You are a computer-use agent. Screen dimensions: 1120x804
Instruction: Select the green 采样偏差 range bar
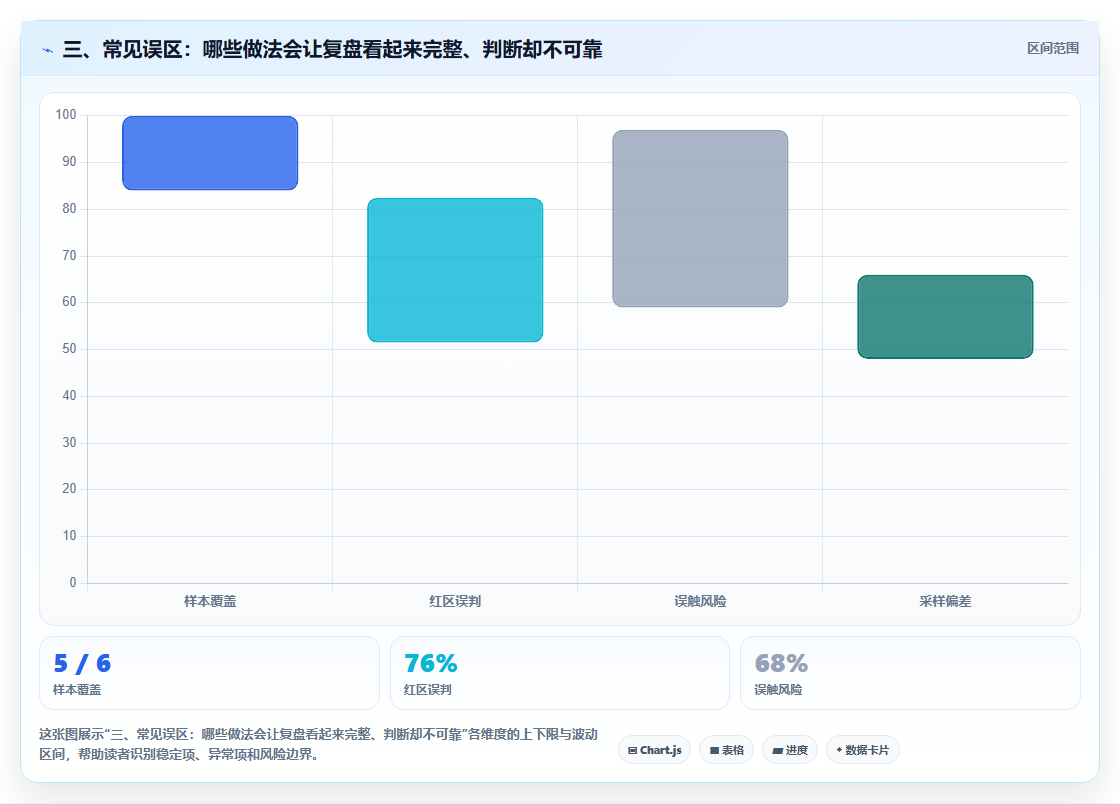945,316
